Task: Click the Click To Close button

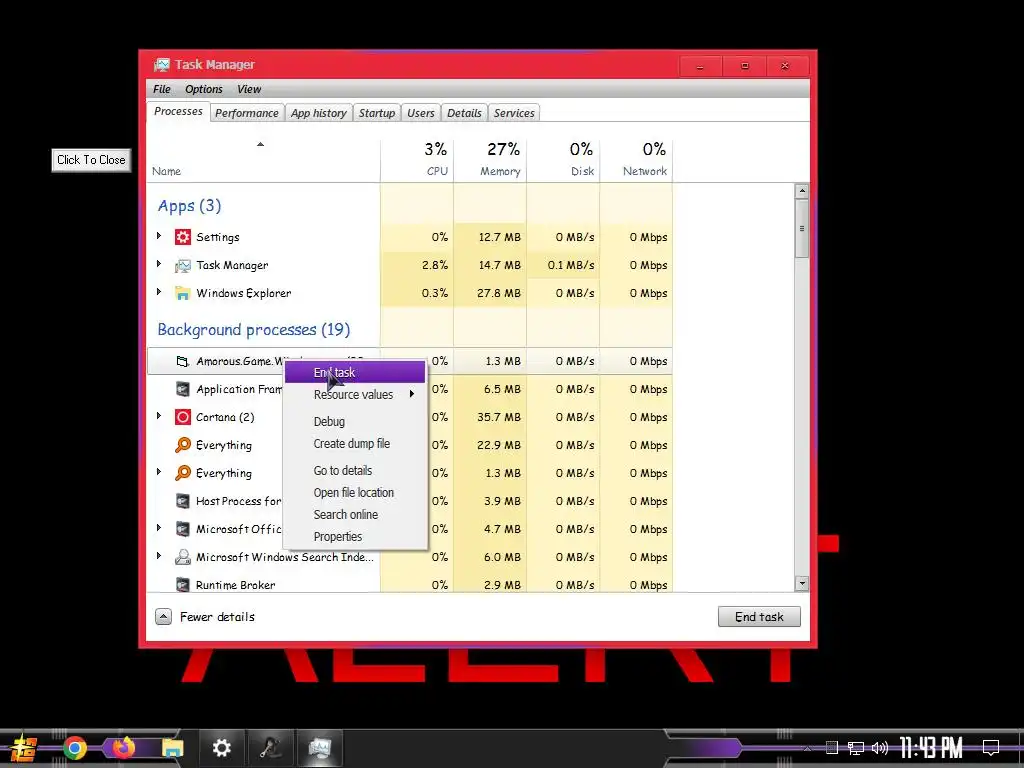Action: (x=91, y=160)
